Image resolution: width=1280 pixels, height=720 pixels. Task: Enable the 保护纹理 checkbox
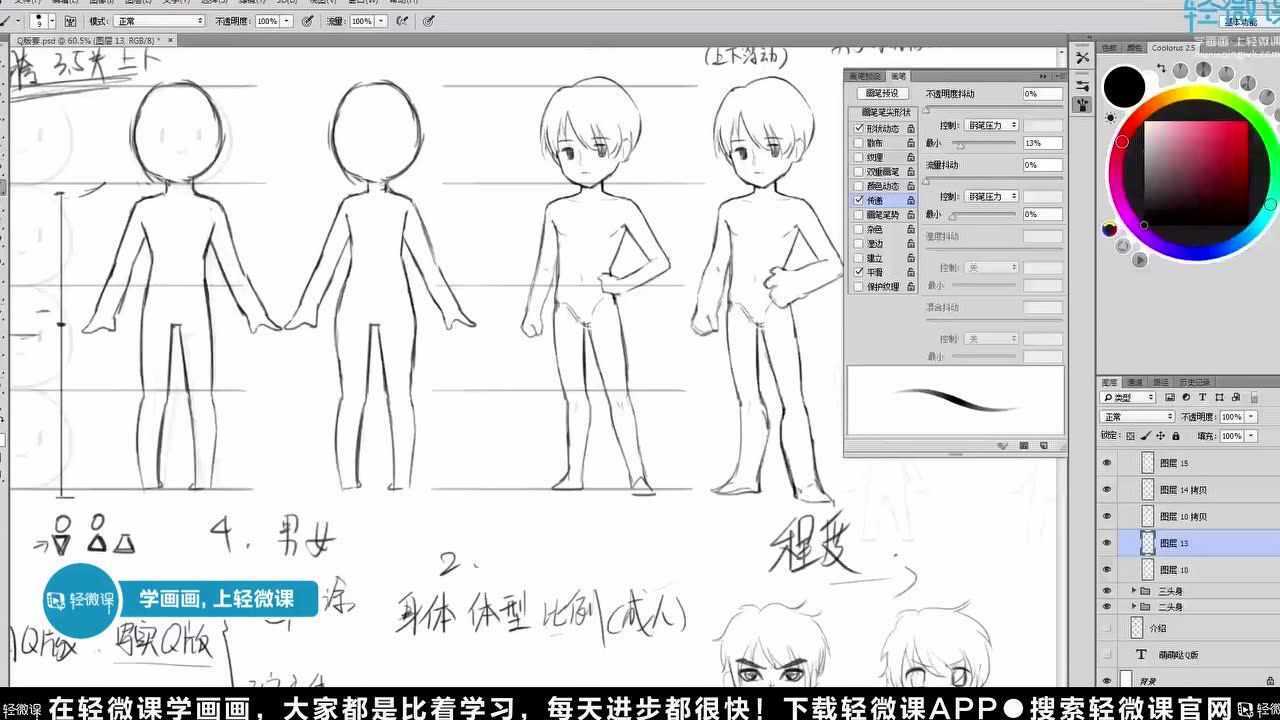(x=858, y=286)
